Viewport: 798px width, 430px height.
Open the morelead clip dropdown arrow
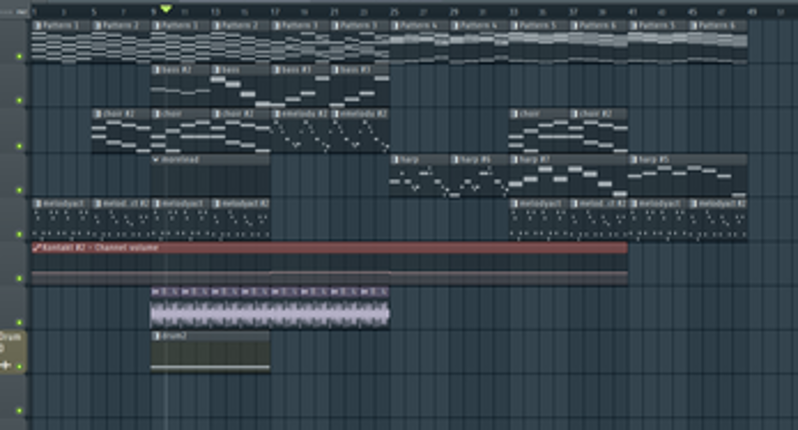156,159
